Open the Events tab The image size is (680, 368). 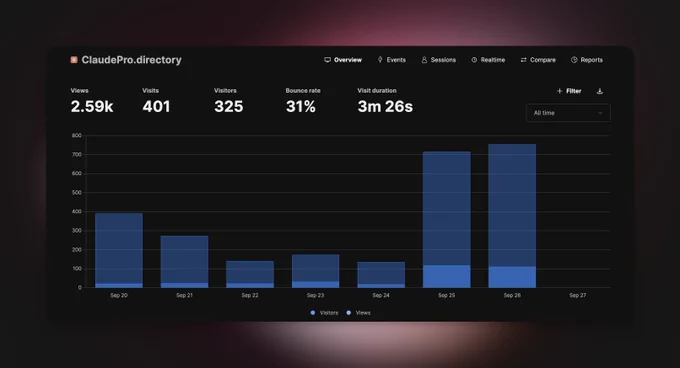pos(392,60)
